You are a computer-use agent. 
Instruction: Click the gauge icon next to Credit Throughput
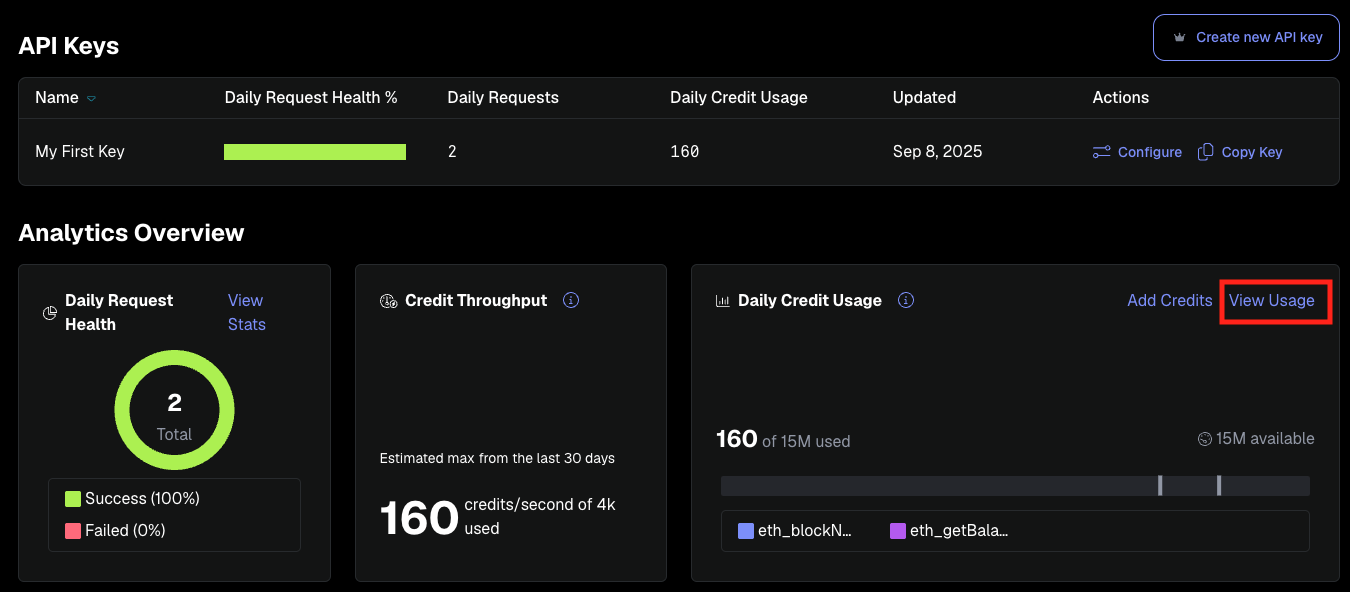tap(389, 301)
